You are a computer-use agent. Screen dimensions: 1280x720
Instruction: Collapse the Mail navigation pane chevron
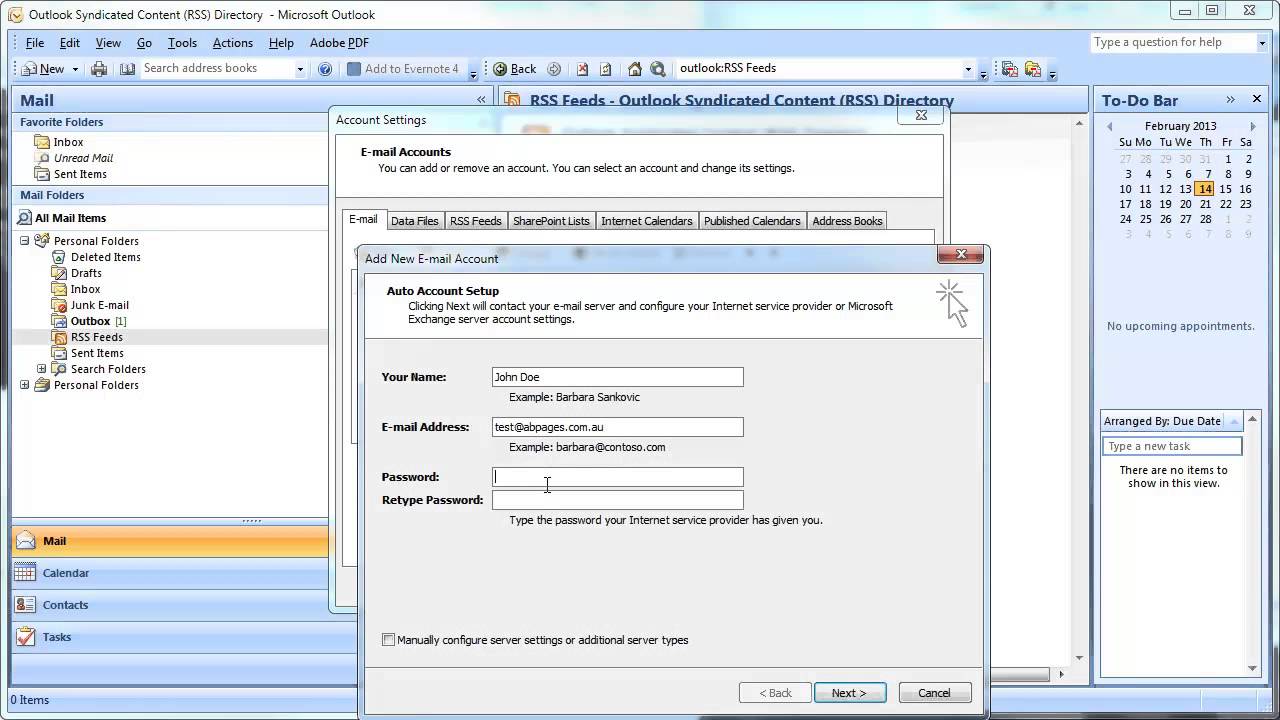[x=481, y=100]
